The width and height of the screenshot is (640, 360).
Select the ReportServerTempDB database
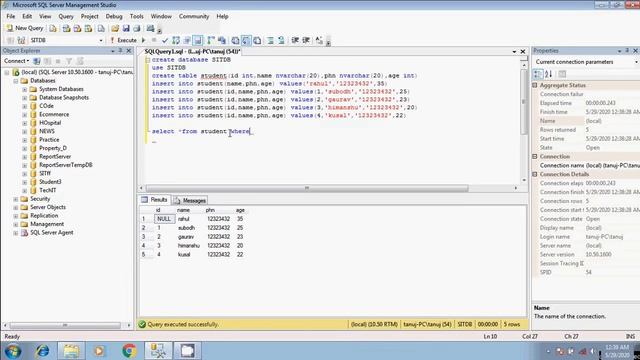coord(66,165)
